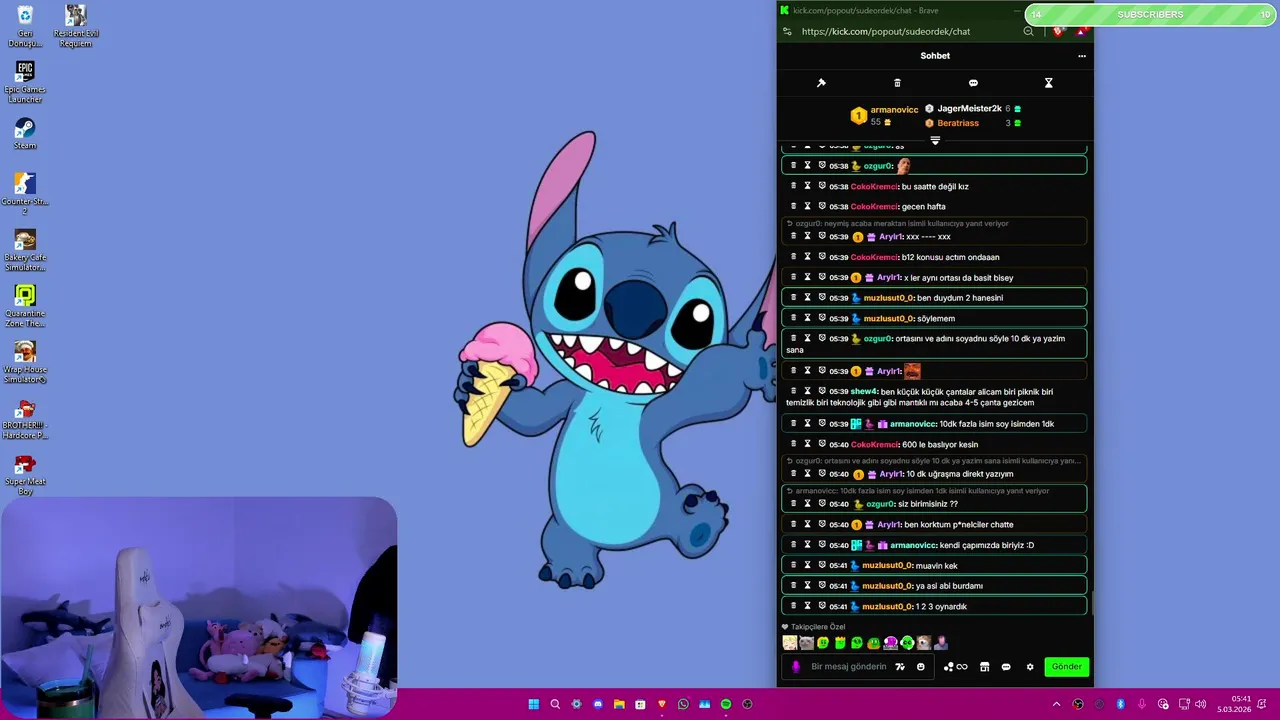Click the tray Bluetooth icon

pos(1120,704)
